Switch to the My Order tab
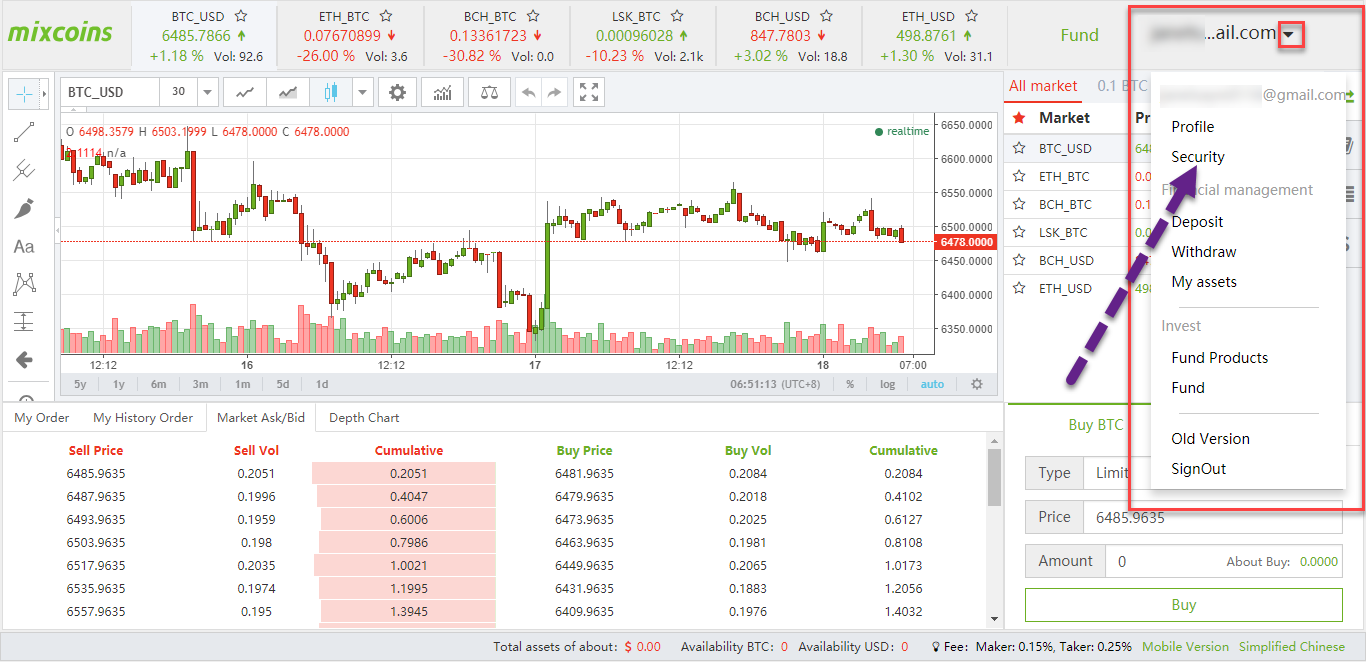 [x=42, y=418]
